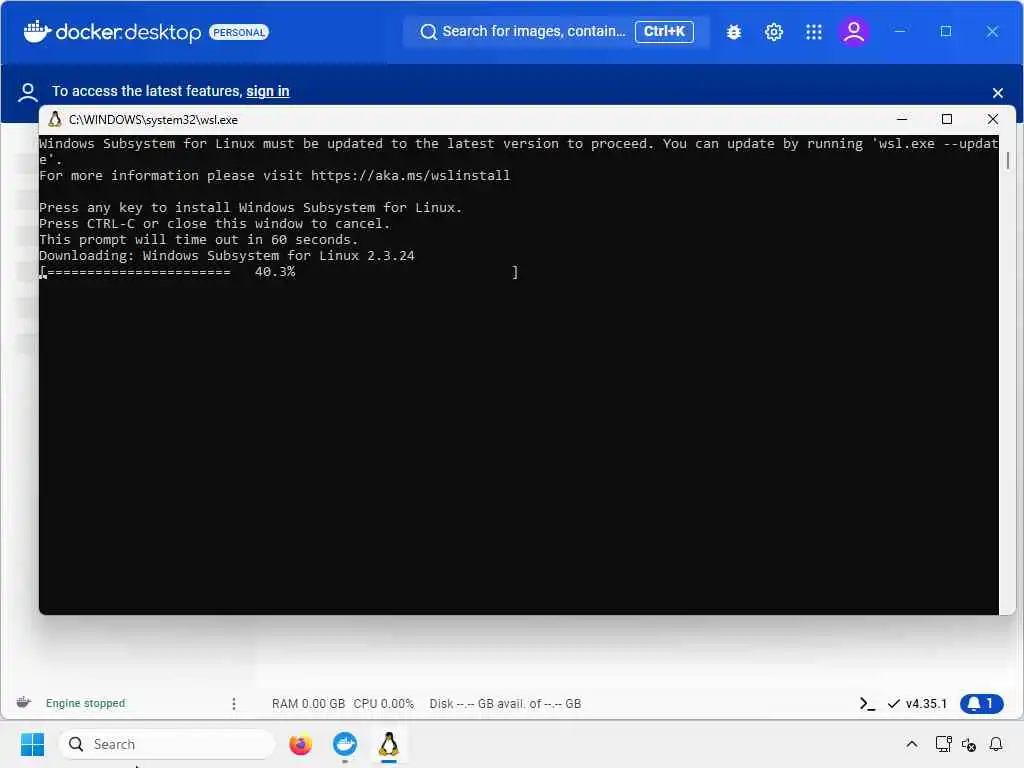This screenshot has height=768, width=1024.
Task: Click the penguin icon in wsl.exe title bar
Action: 55,119
